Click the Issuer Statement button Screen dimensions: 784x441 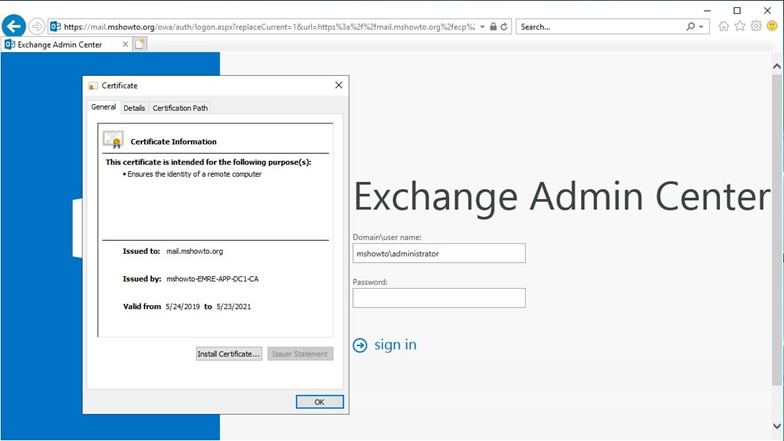tap(300, 354)
